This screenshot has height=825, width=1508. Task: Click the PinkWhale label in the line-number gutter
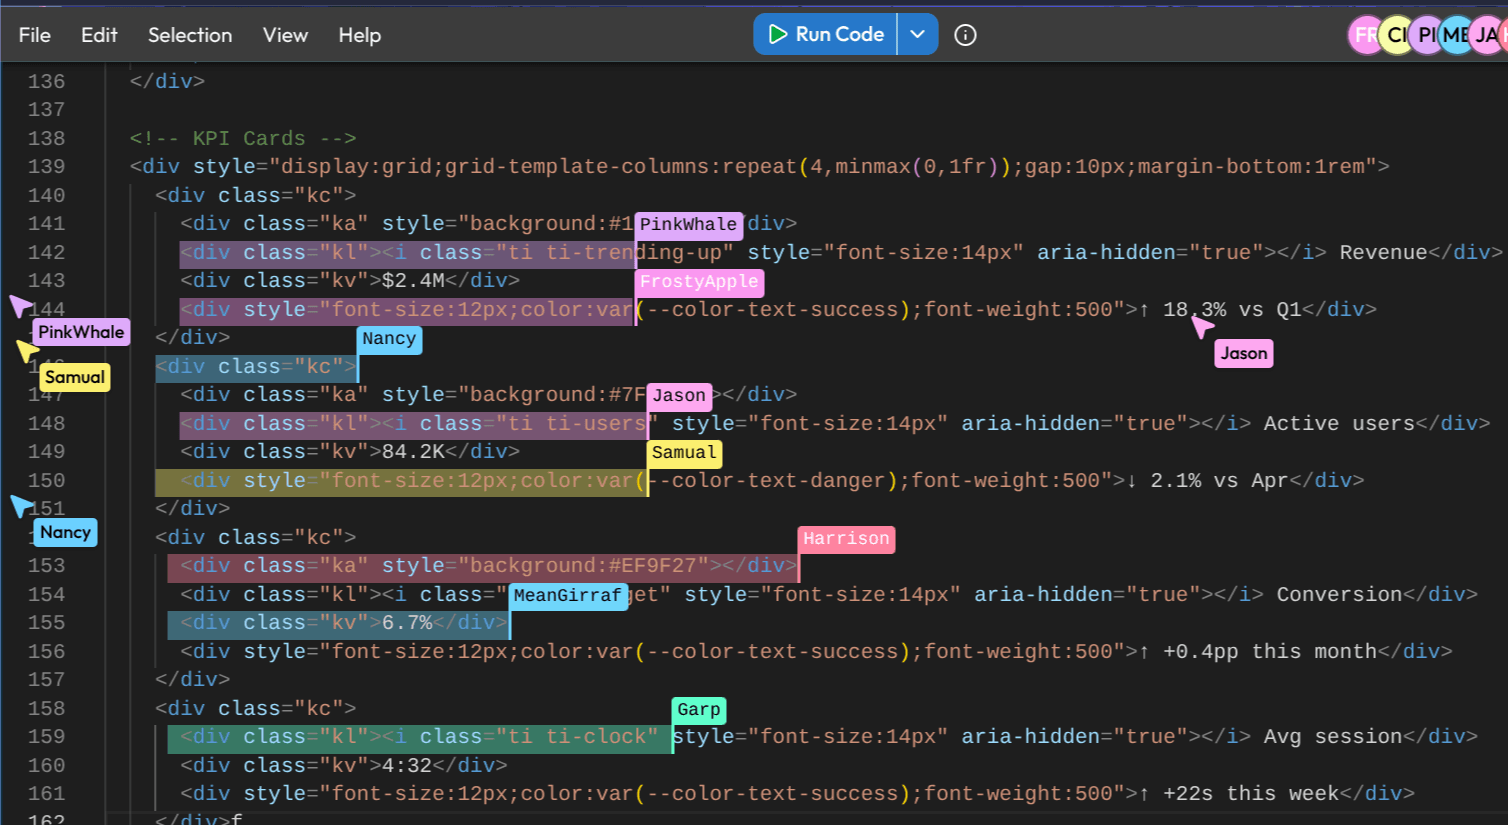coord(81,332)
